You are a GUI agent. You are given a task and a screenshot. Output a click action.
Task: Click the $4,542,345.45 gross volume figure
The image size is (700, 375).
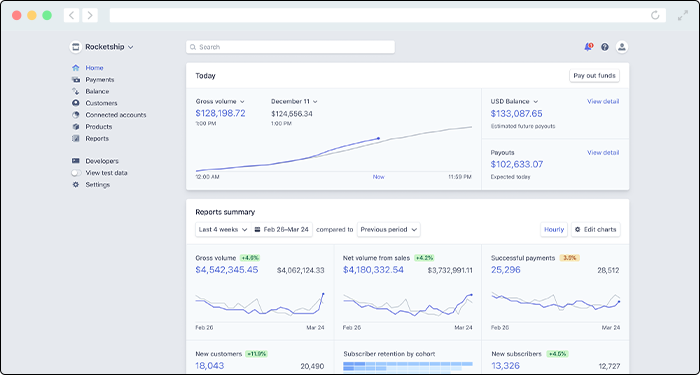pyautogui.click(x=227, y=270)
